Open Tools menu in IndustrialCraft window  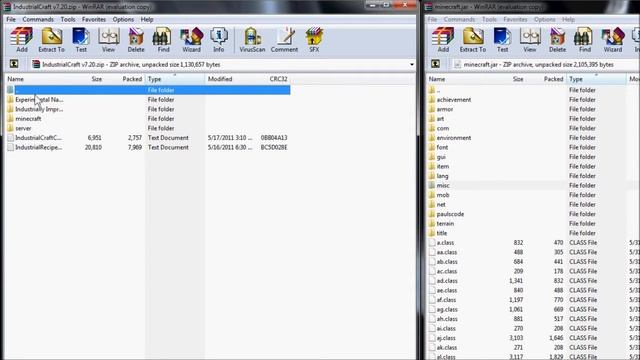coord(68,19)
